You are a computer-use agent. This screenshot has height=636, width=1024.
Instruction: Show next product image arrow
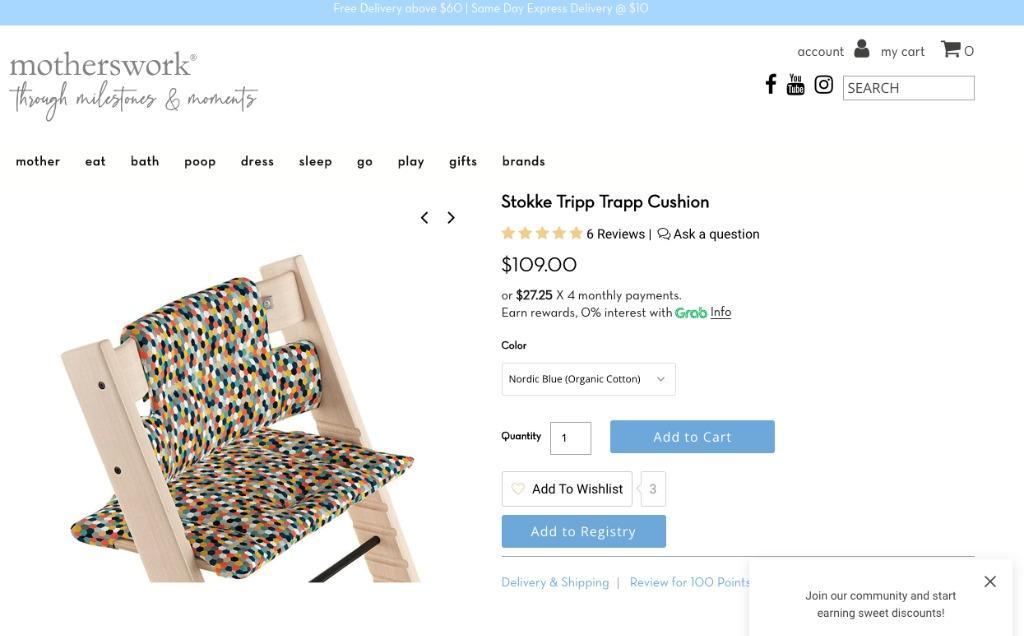(x=451, y=217)
